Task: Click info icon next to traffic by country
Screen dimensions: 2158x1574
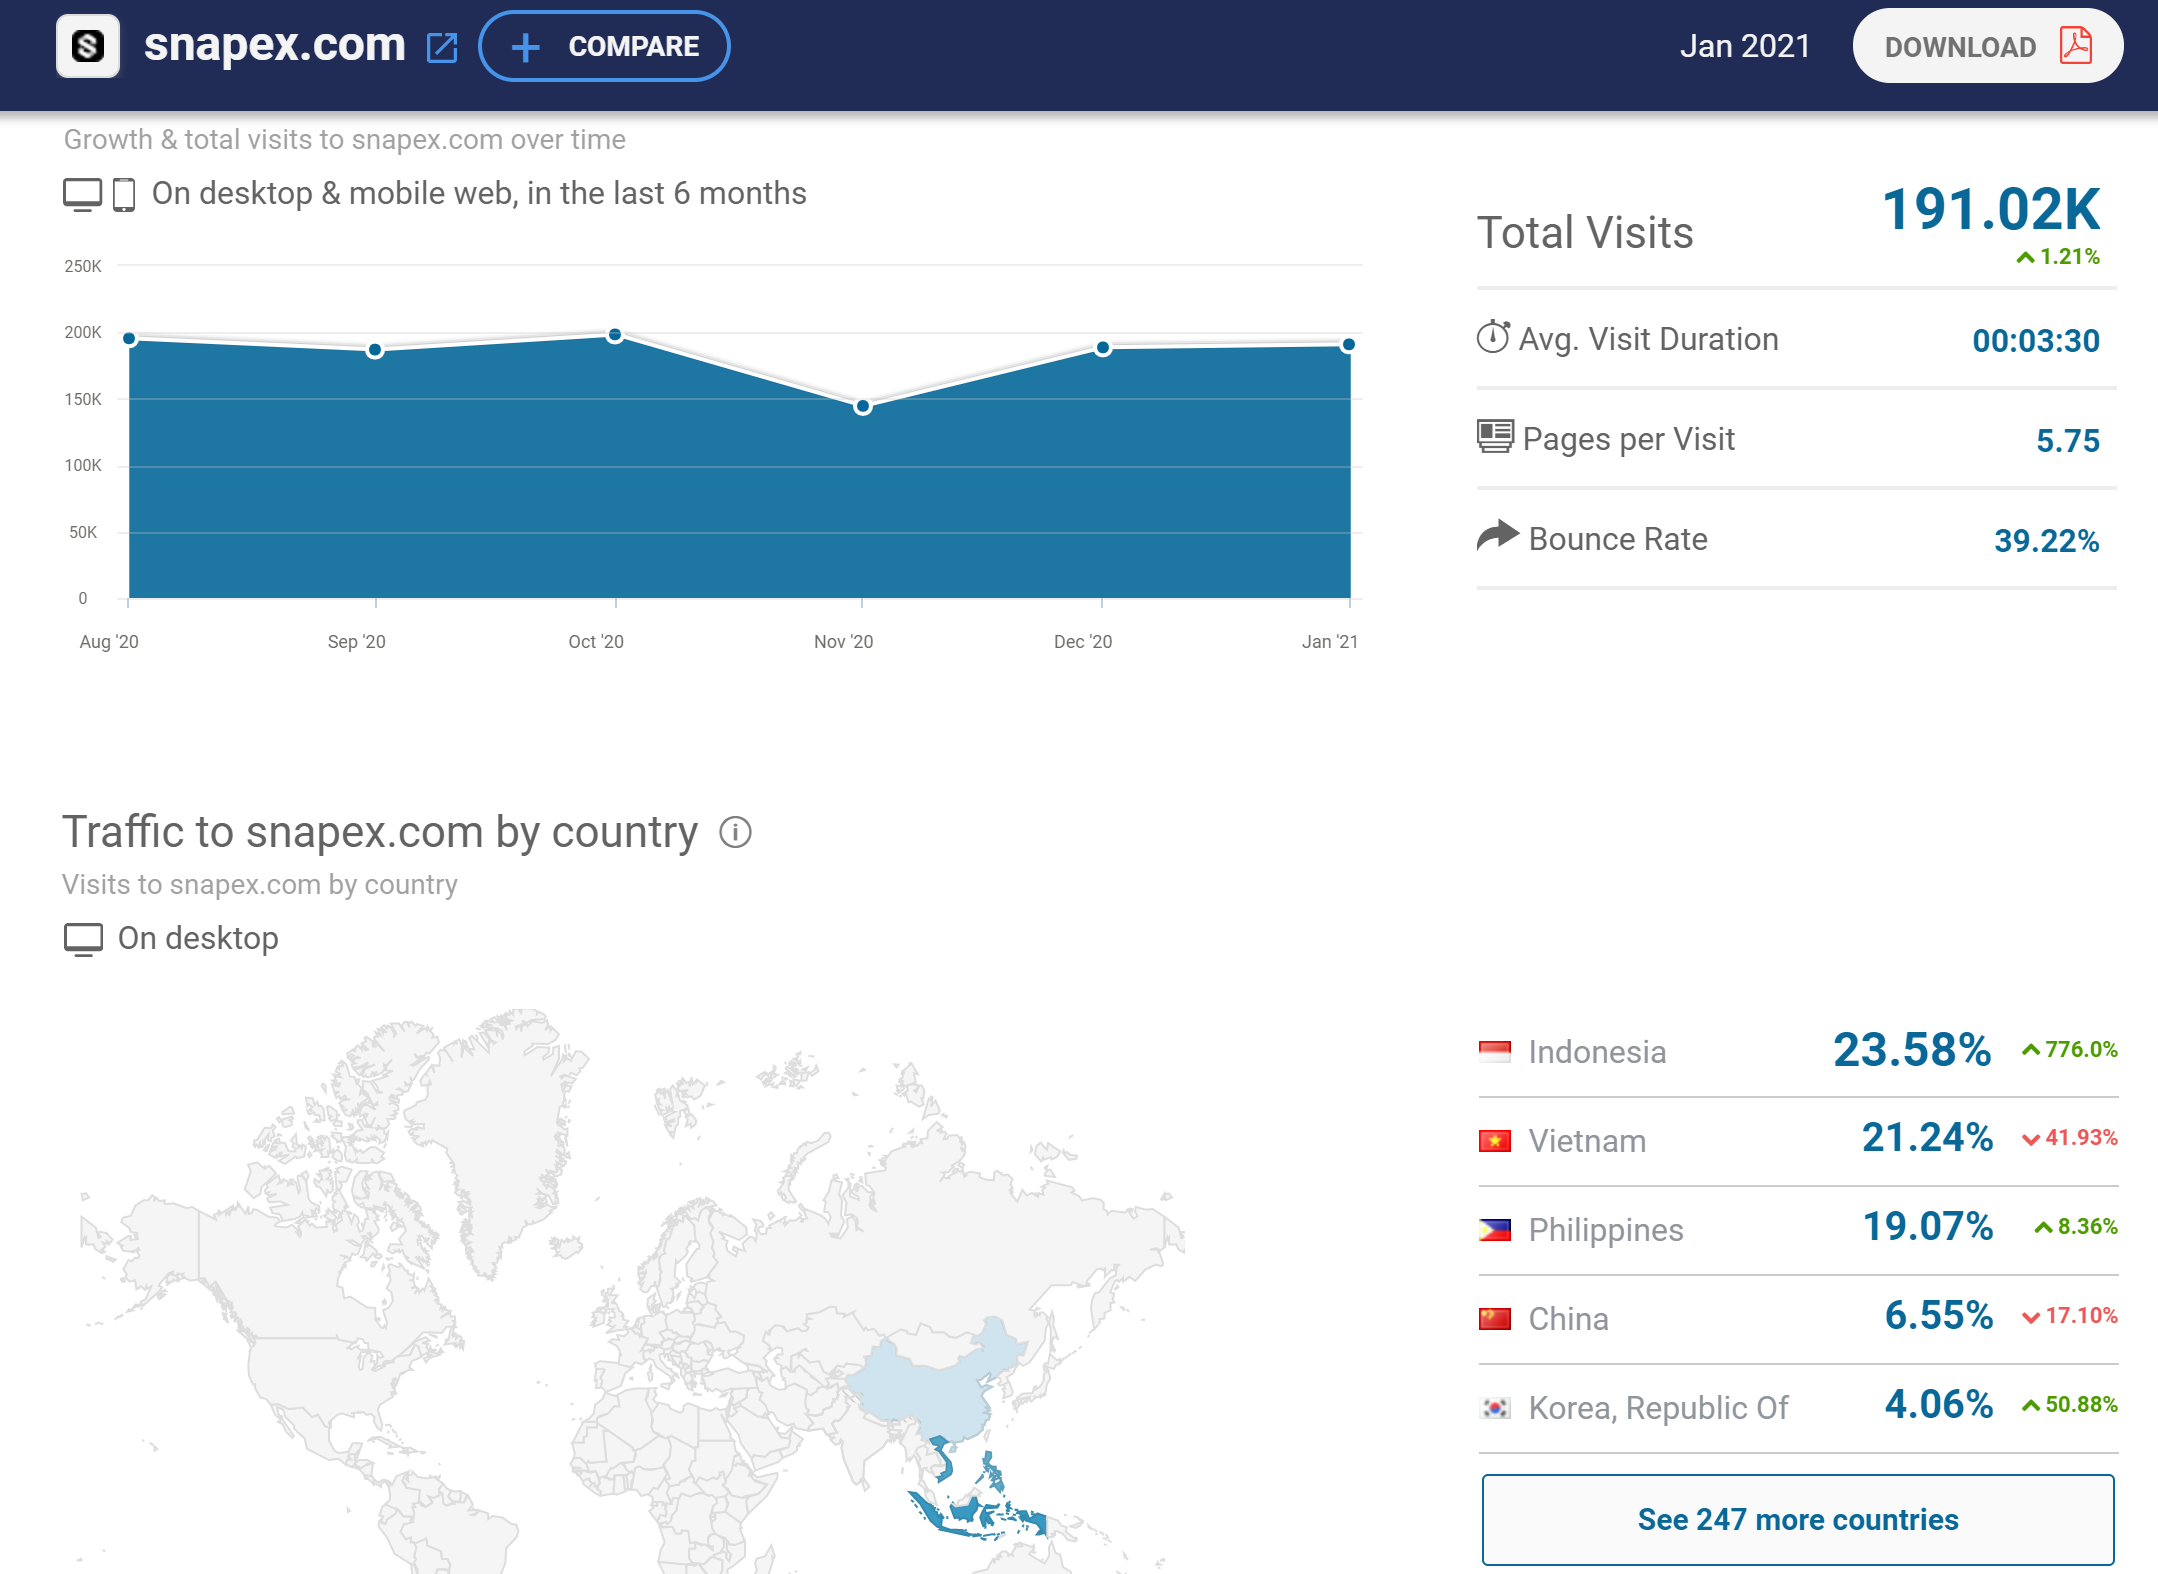Action: pos(735,832)
